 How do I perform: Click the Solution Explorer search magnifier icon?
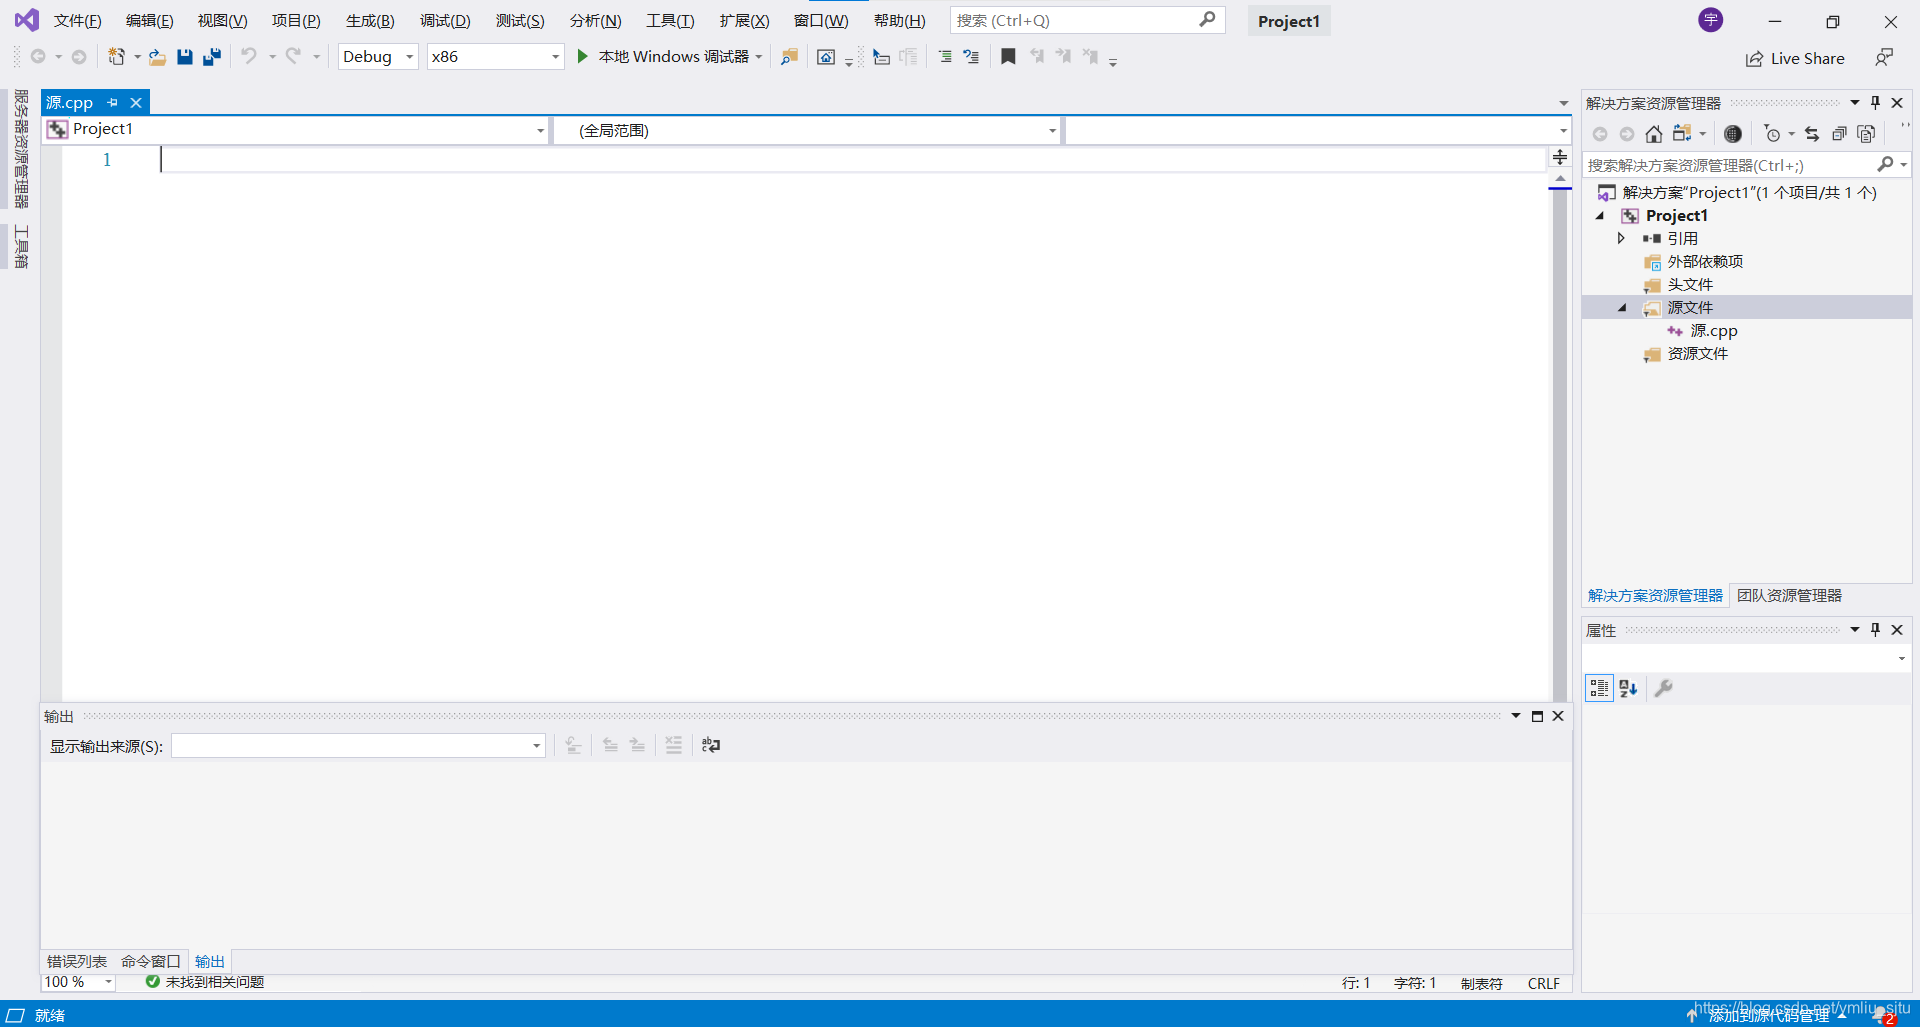click(1885, 165)
